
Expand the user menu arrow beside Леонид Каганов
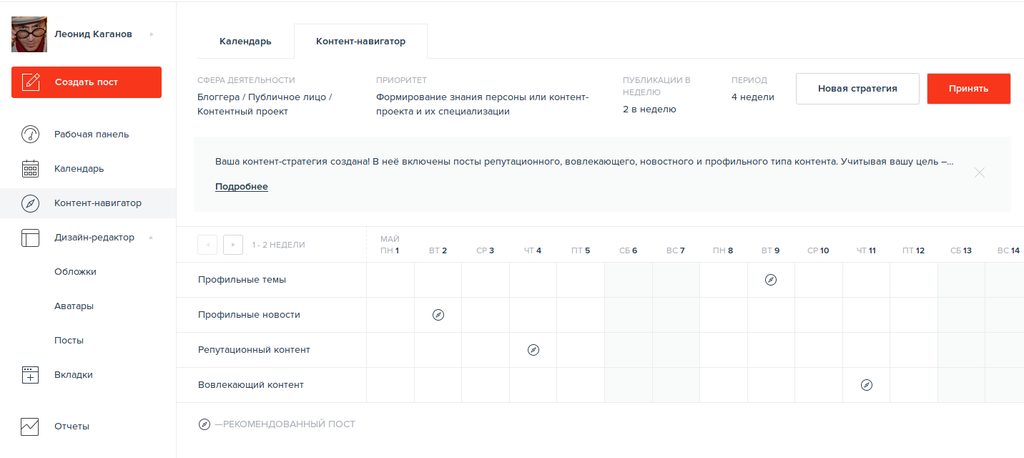[152, 35]
